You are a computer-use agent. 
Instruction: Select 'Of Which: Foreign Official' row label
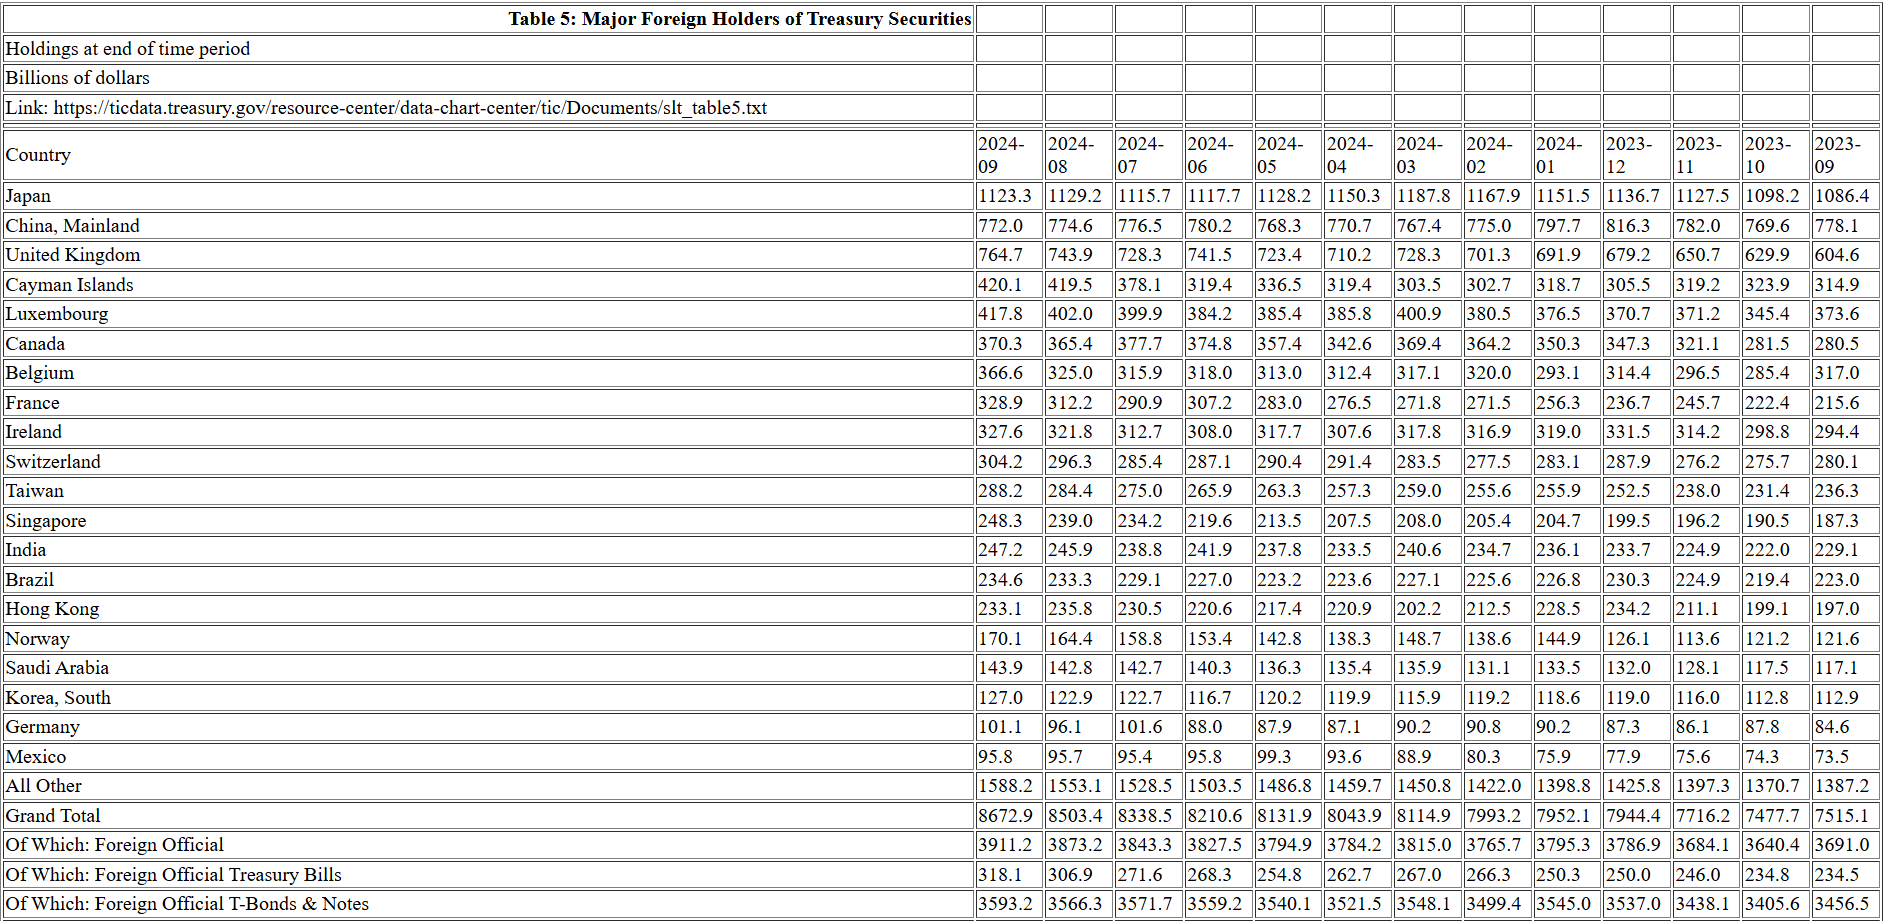coord(114,845)
